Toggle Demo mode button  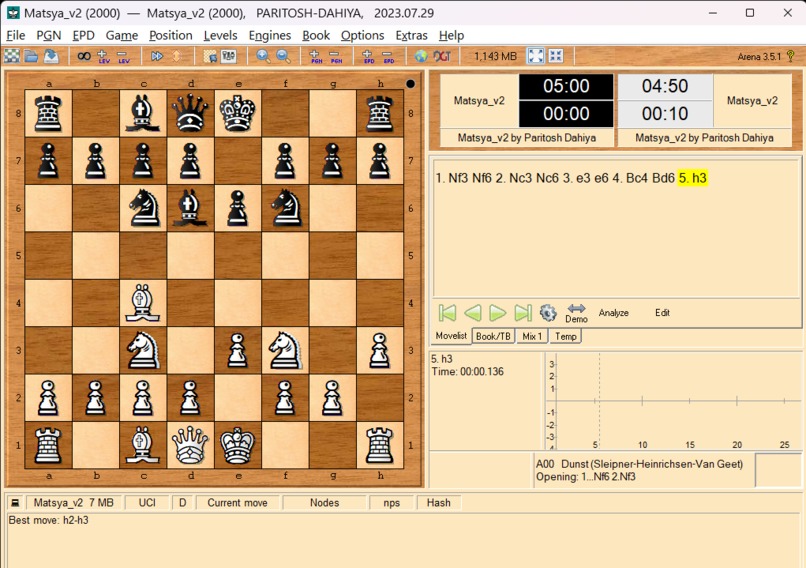coord(576,313)
